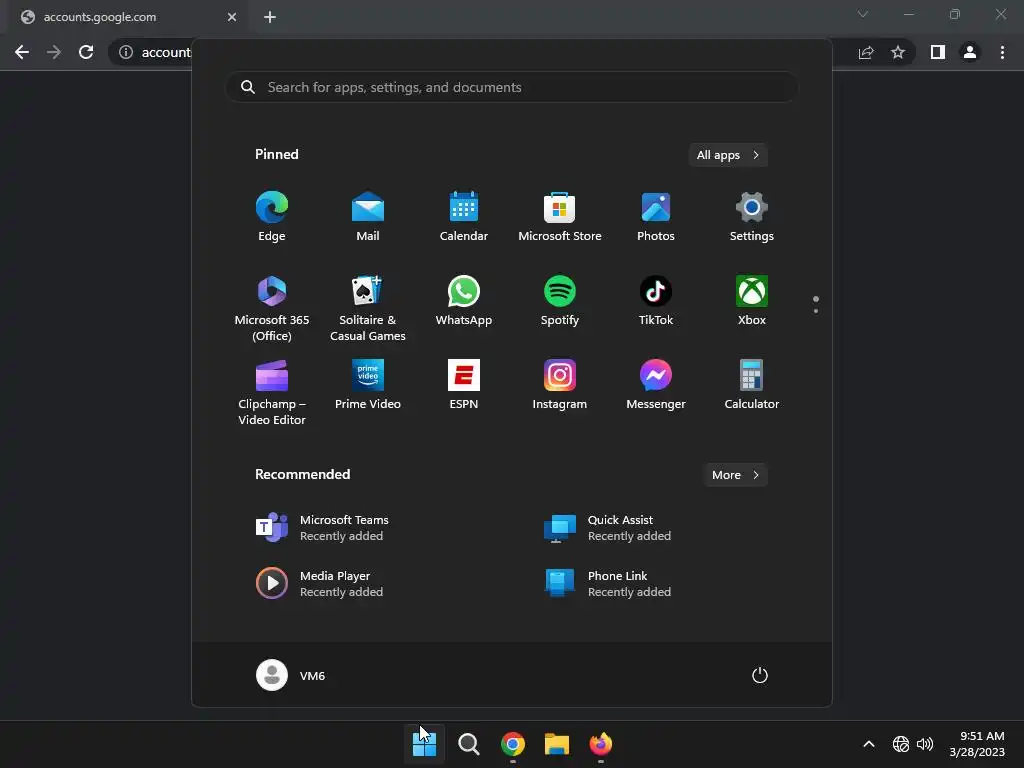Screen dimensions: 1024x768
Task: Launch the Photos app
Action: pos(656,217)
